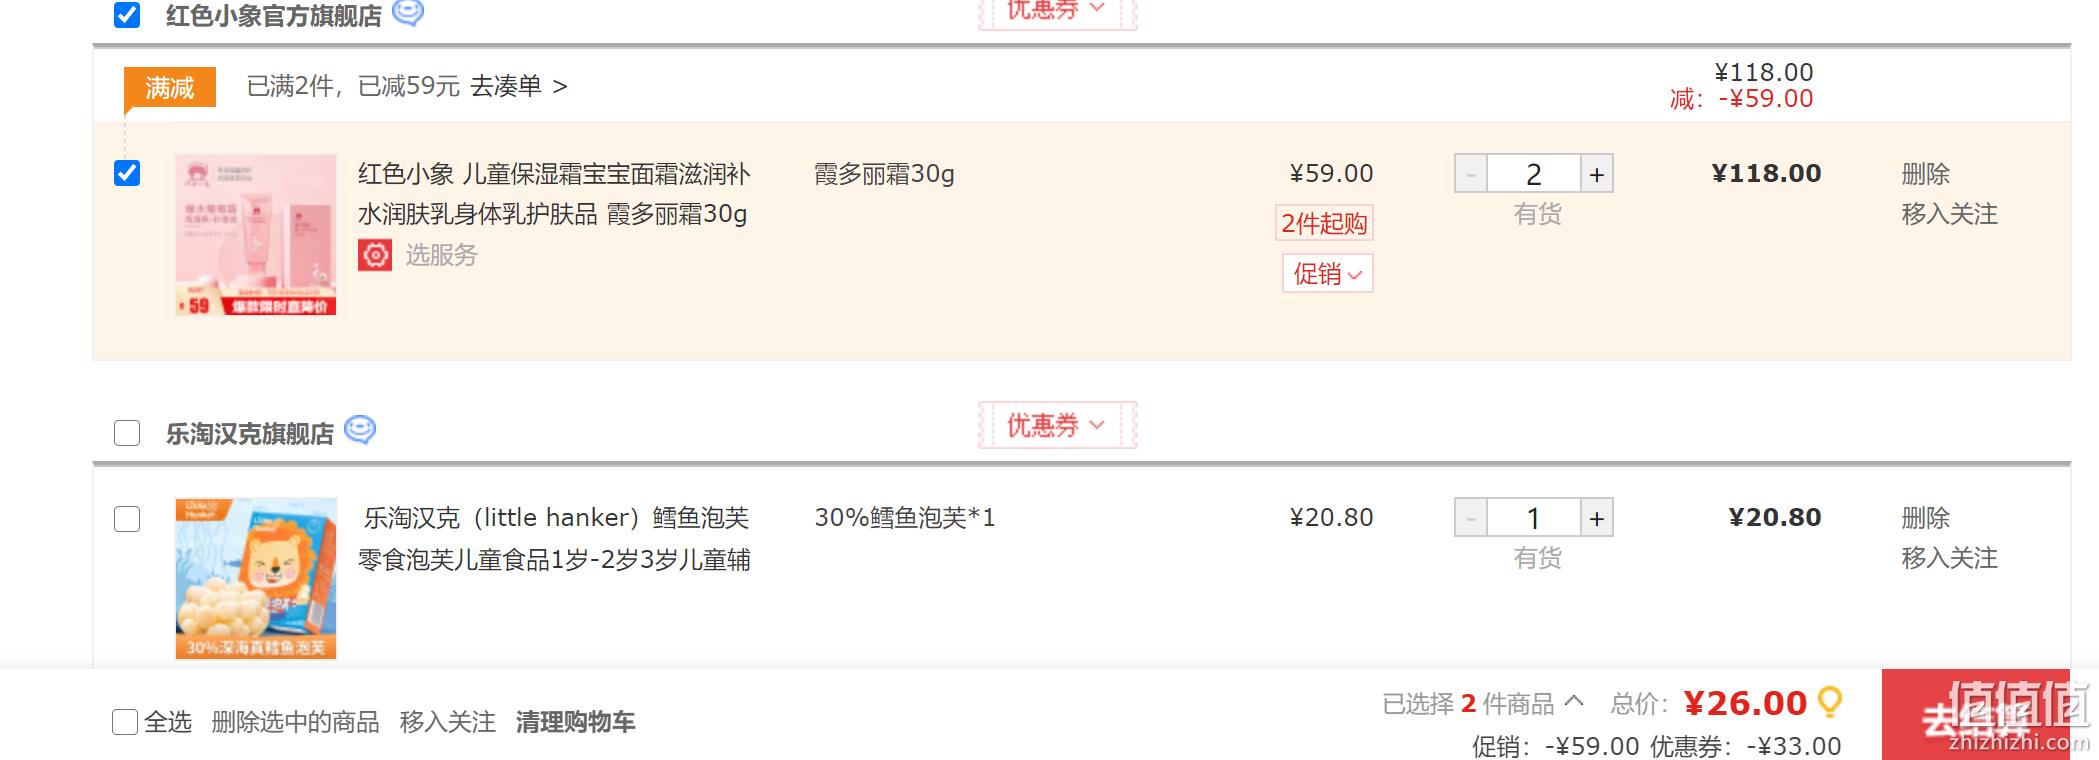The width and height of the screenshot is (2099, 760).
Task: Decrease quantity of 红色小象 face cream
Action: click(x=1471, y=174)
